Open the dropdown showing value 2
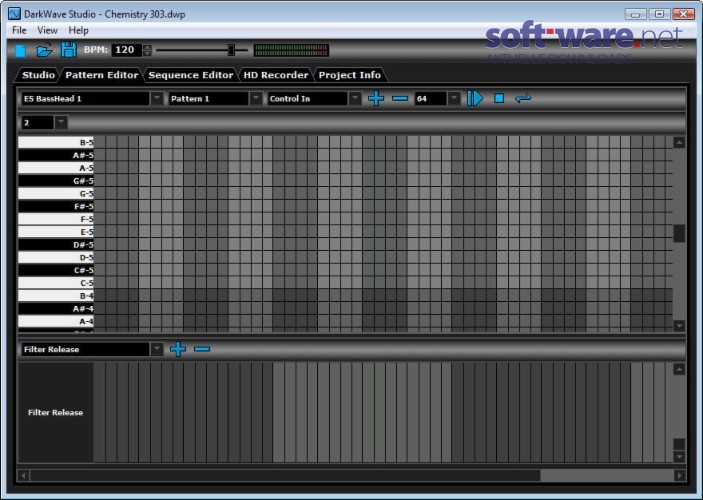 click(61, 122)
